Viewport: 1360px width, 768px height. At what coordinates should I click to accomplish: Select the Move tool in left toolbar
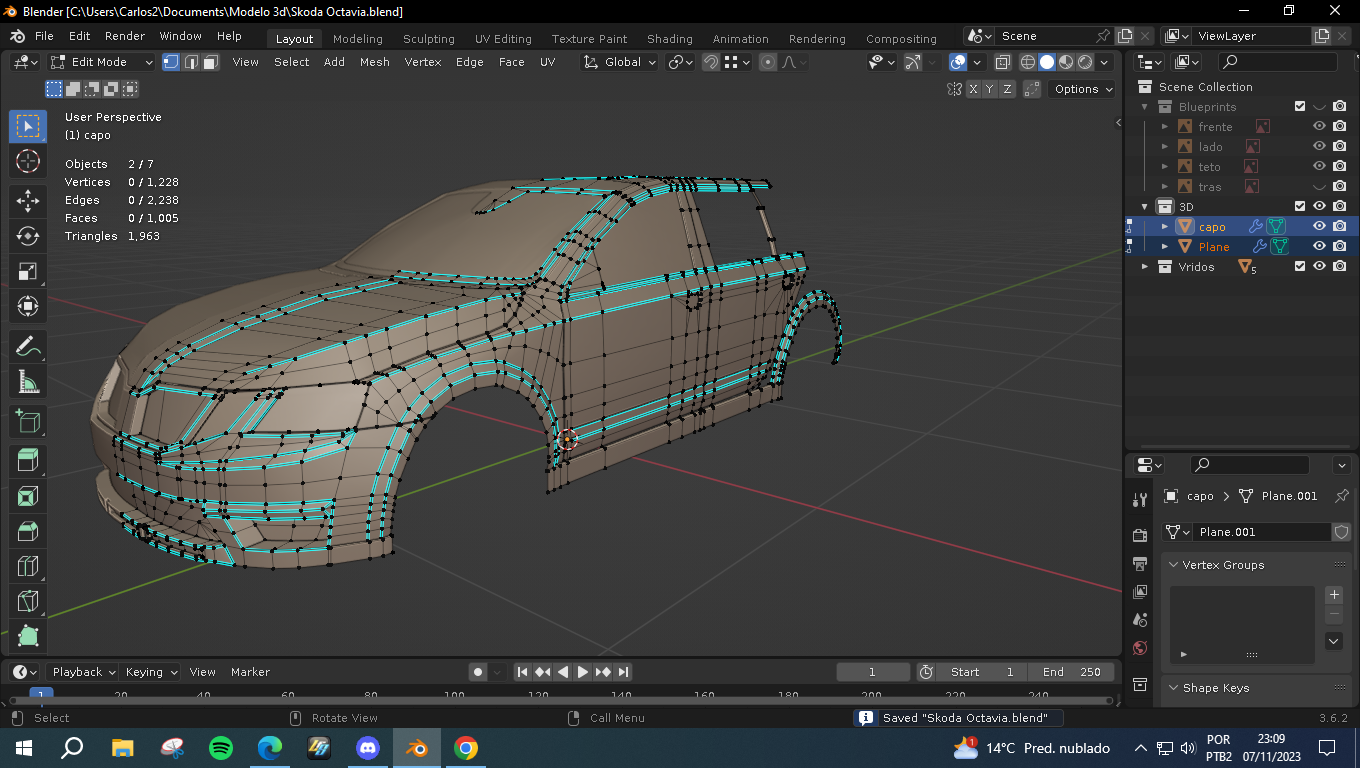pyautogui.click(x=28, y=199)
